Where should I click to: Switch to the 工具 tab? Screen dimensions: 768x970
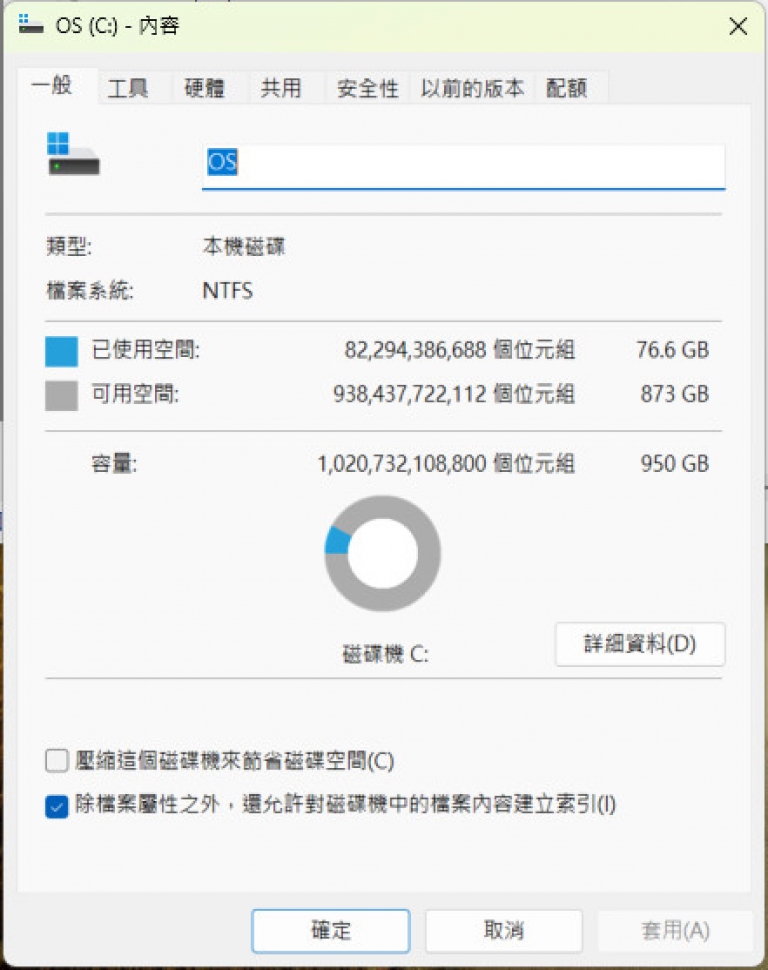[127, 88]
